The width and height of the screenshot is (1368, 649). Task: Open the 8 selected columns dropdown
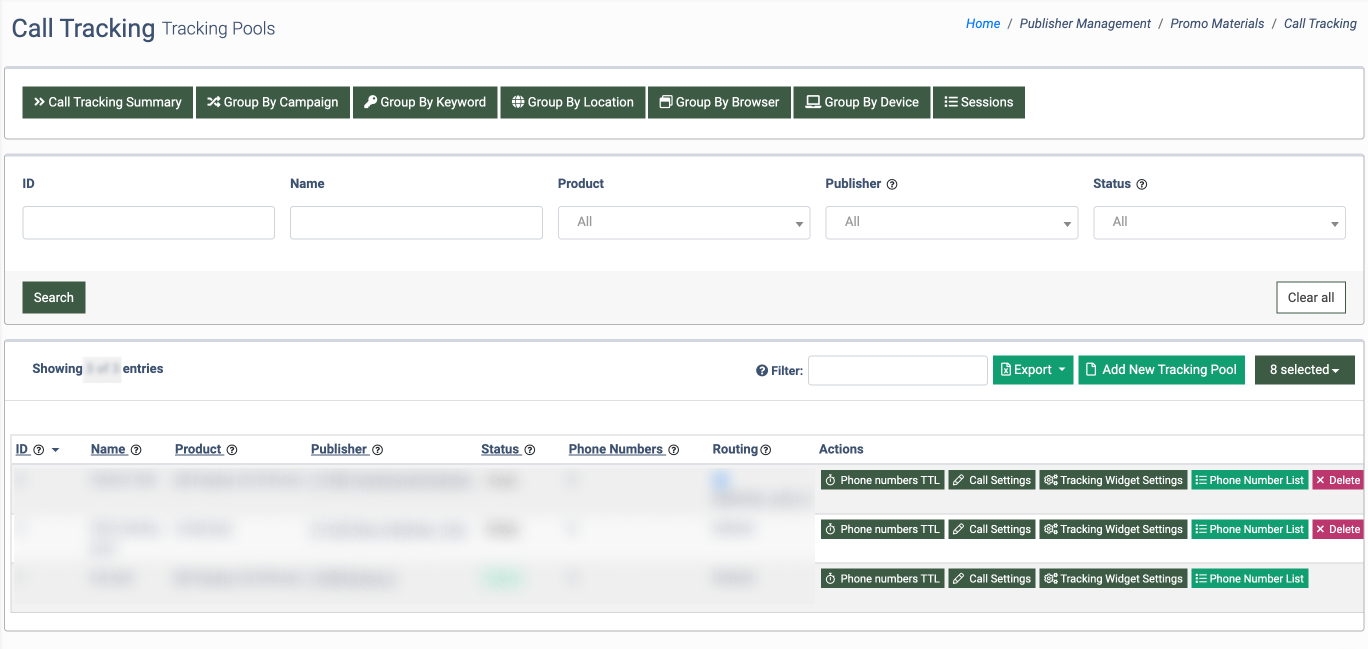pos(1304,370)
